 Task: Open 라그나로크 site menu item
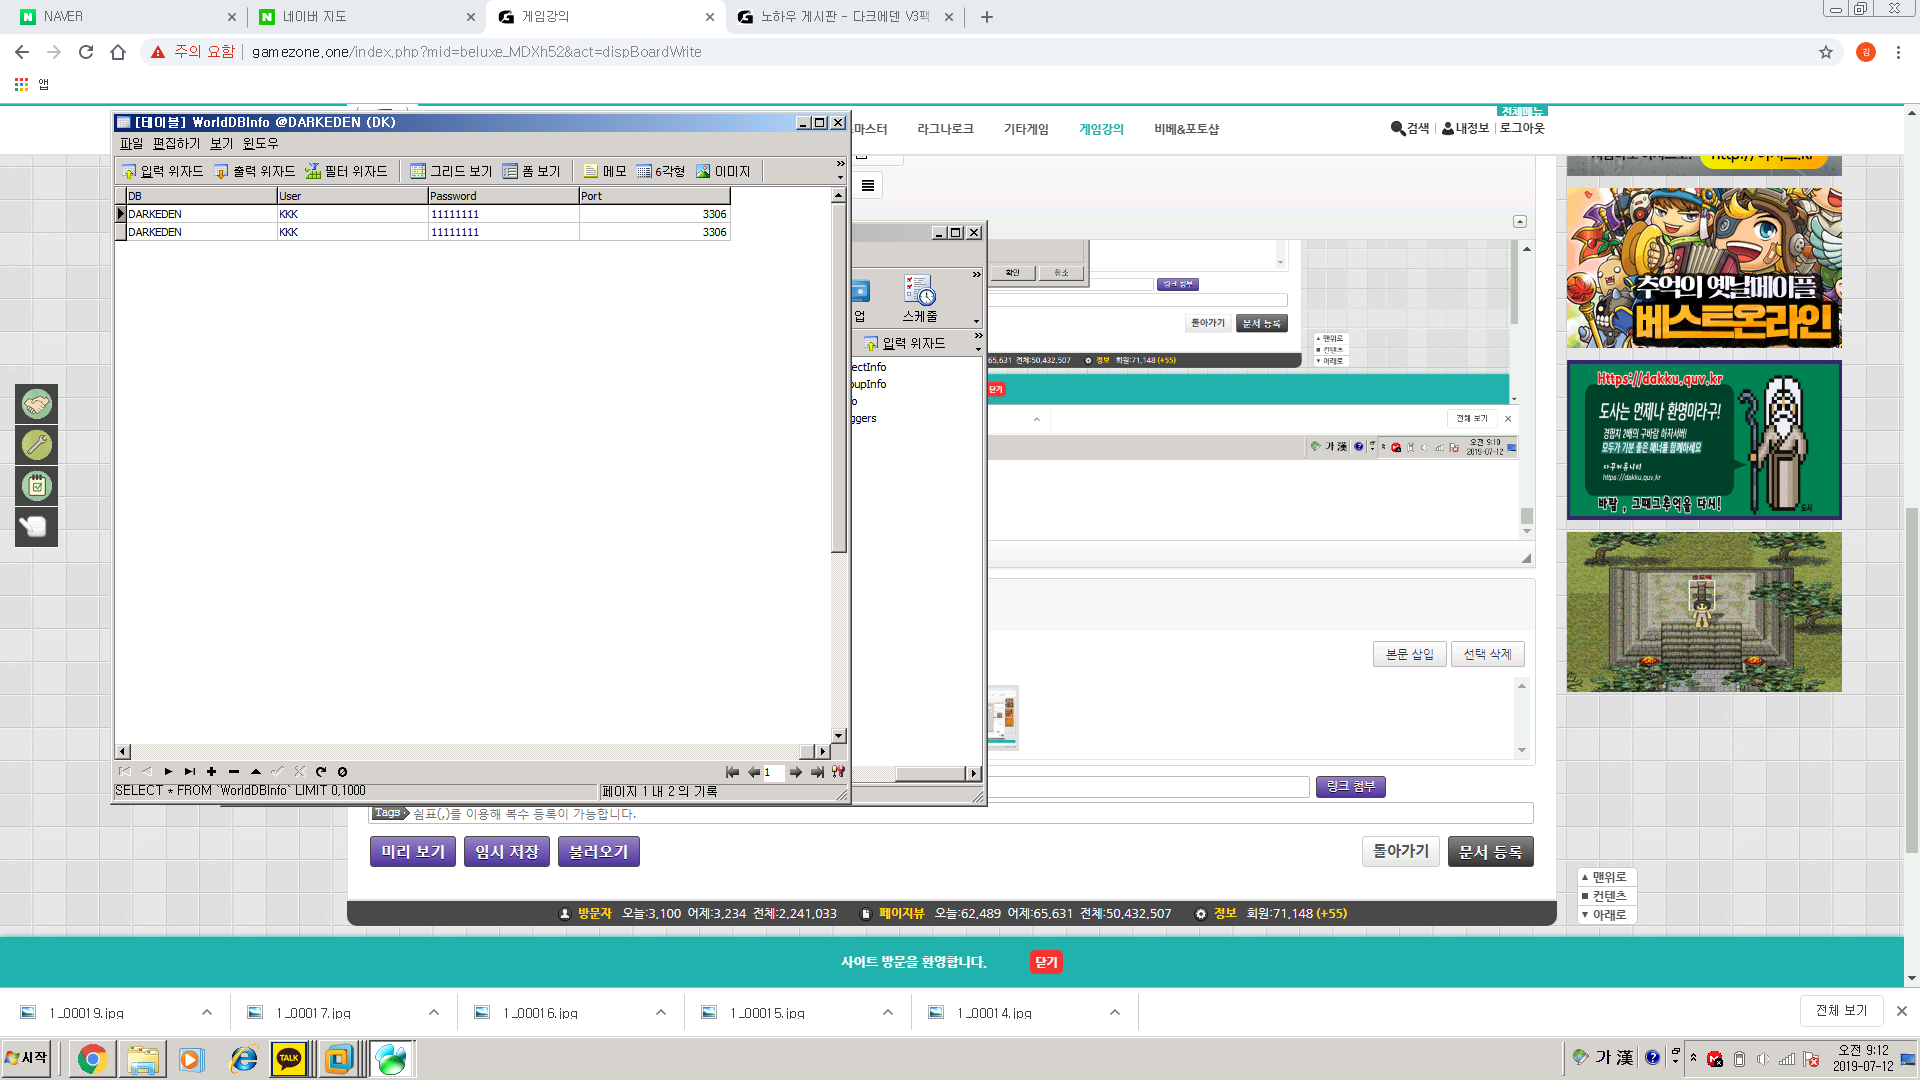(x=945, y=129)
